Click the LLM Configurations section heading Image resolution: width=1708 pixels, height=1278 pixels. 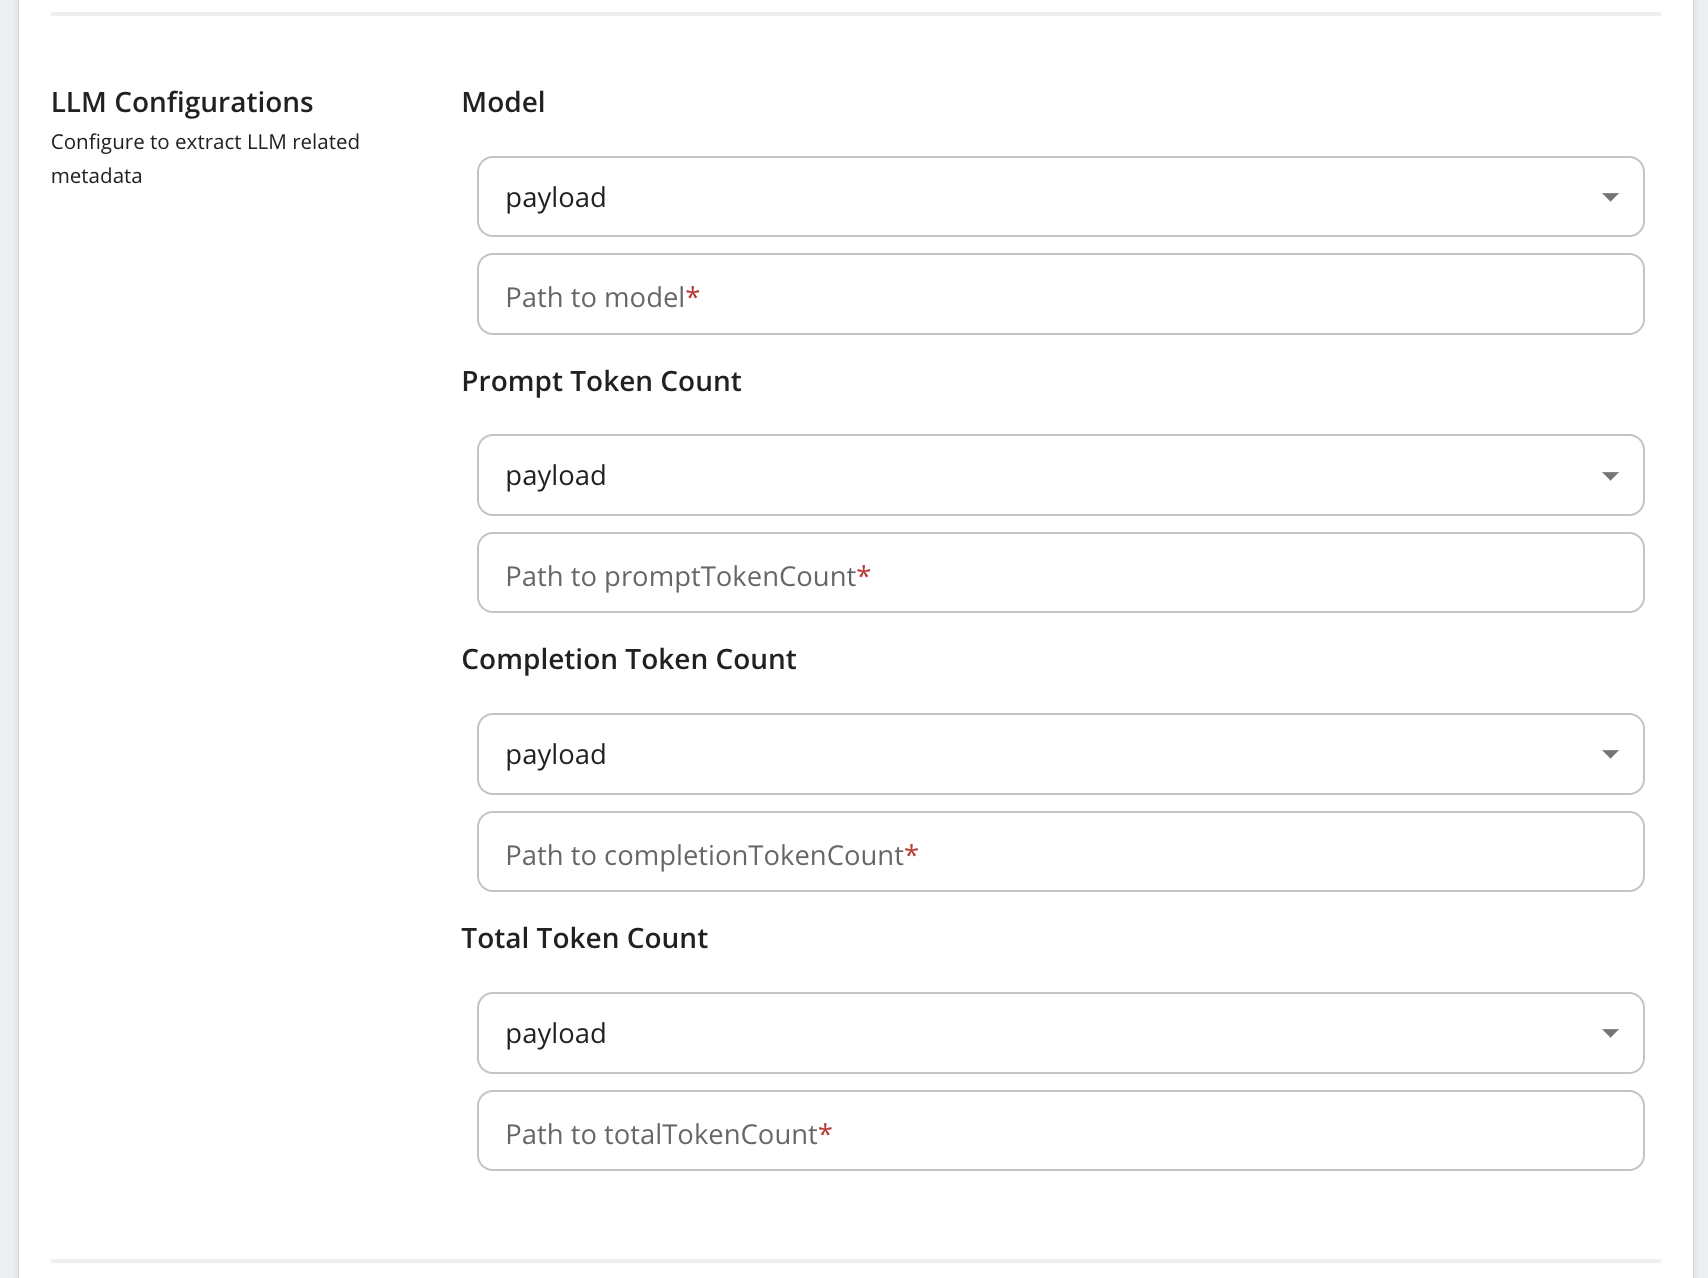pos(182,102)
